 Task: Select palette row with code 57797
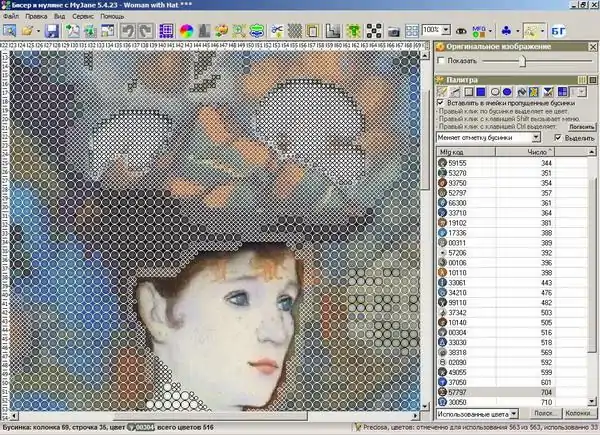[512, 392]
